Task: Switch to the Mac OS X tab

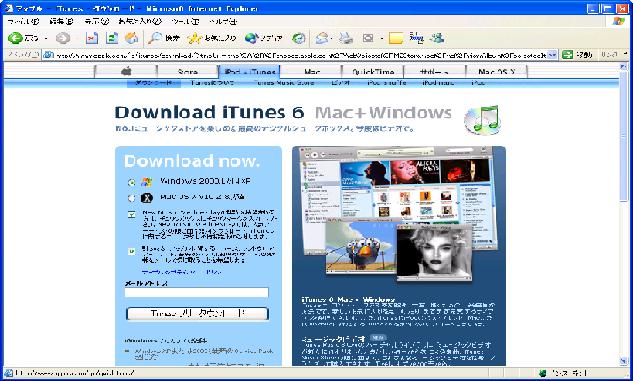Action: pyautogui.click(x=497, y=71)
